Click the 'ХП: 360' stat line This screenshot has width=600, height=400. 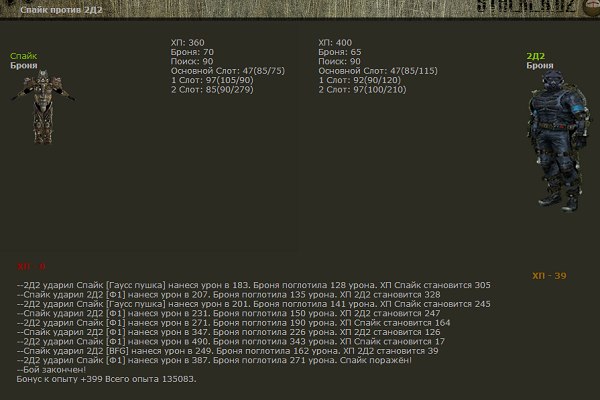(x=188, y=42)
